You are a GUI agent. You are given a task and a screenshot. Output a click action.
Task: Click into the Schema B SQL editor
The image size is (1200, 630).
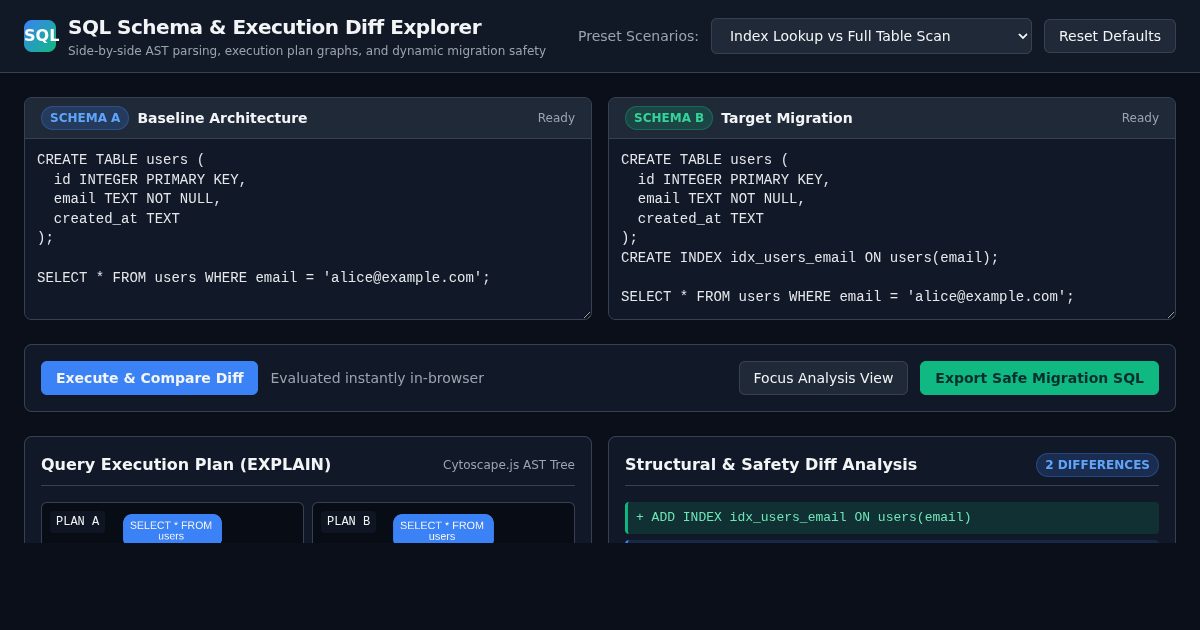[892, 229]
